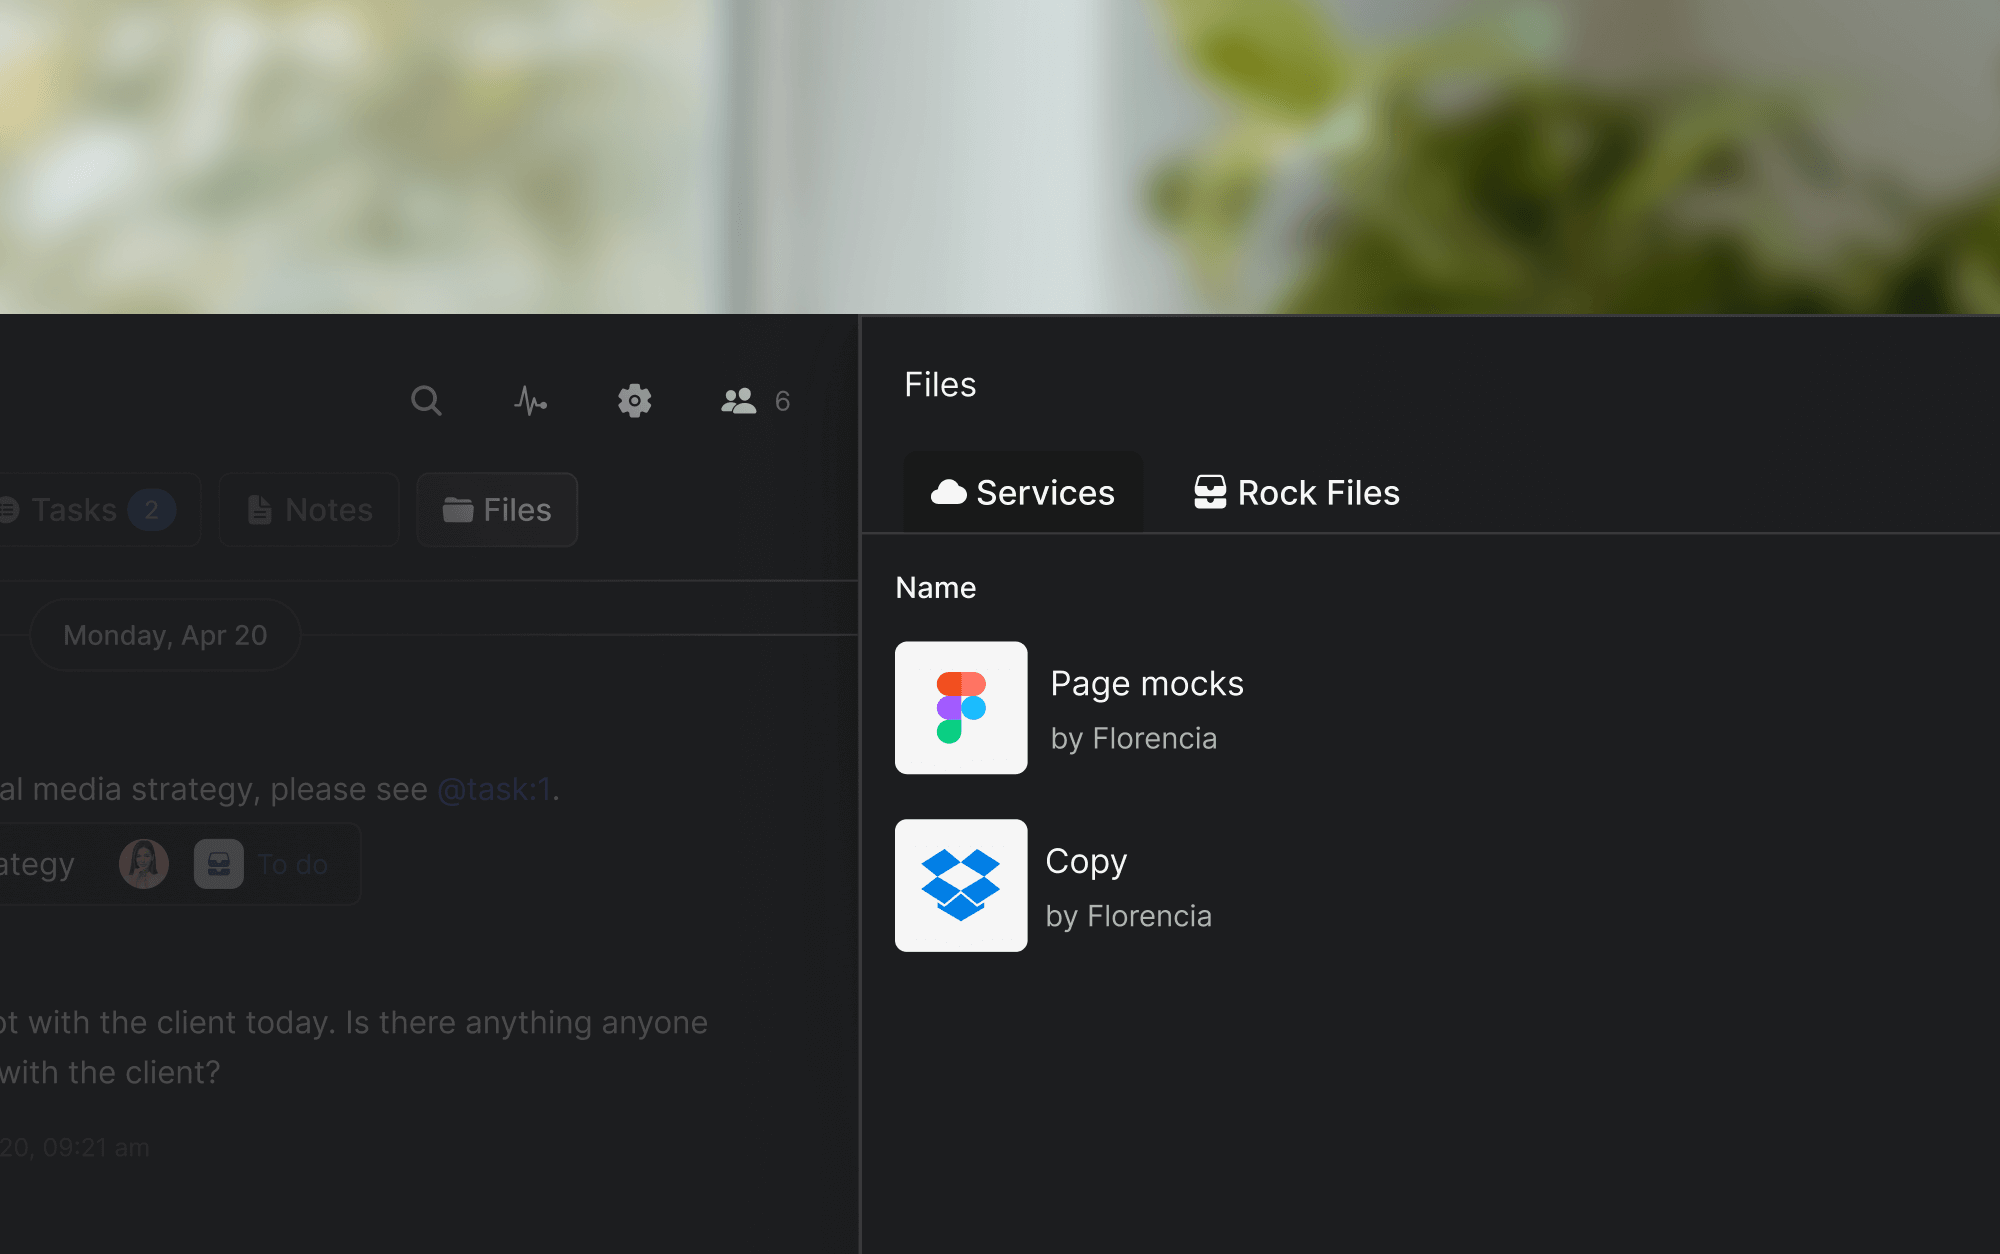The height and width of the screenshot is (1254, 2000).
Task: Click the Services cloud icon
Action: (x=948, y=492)
